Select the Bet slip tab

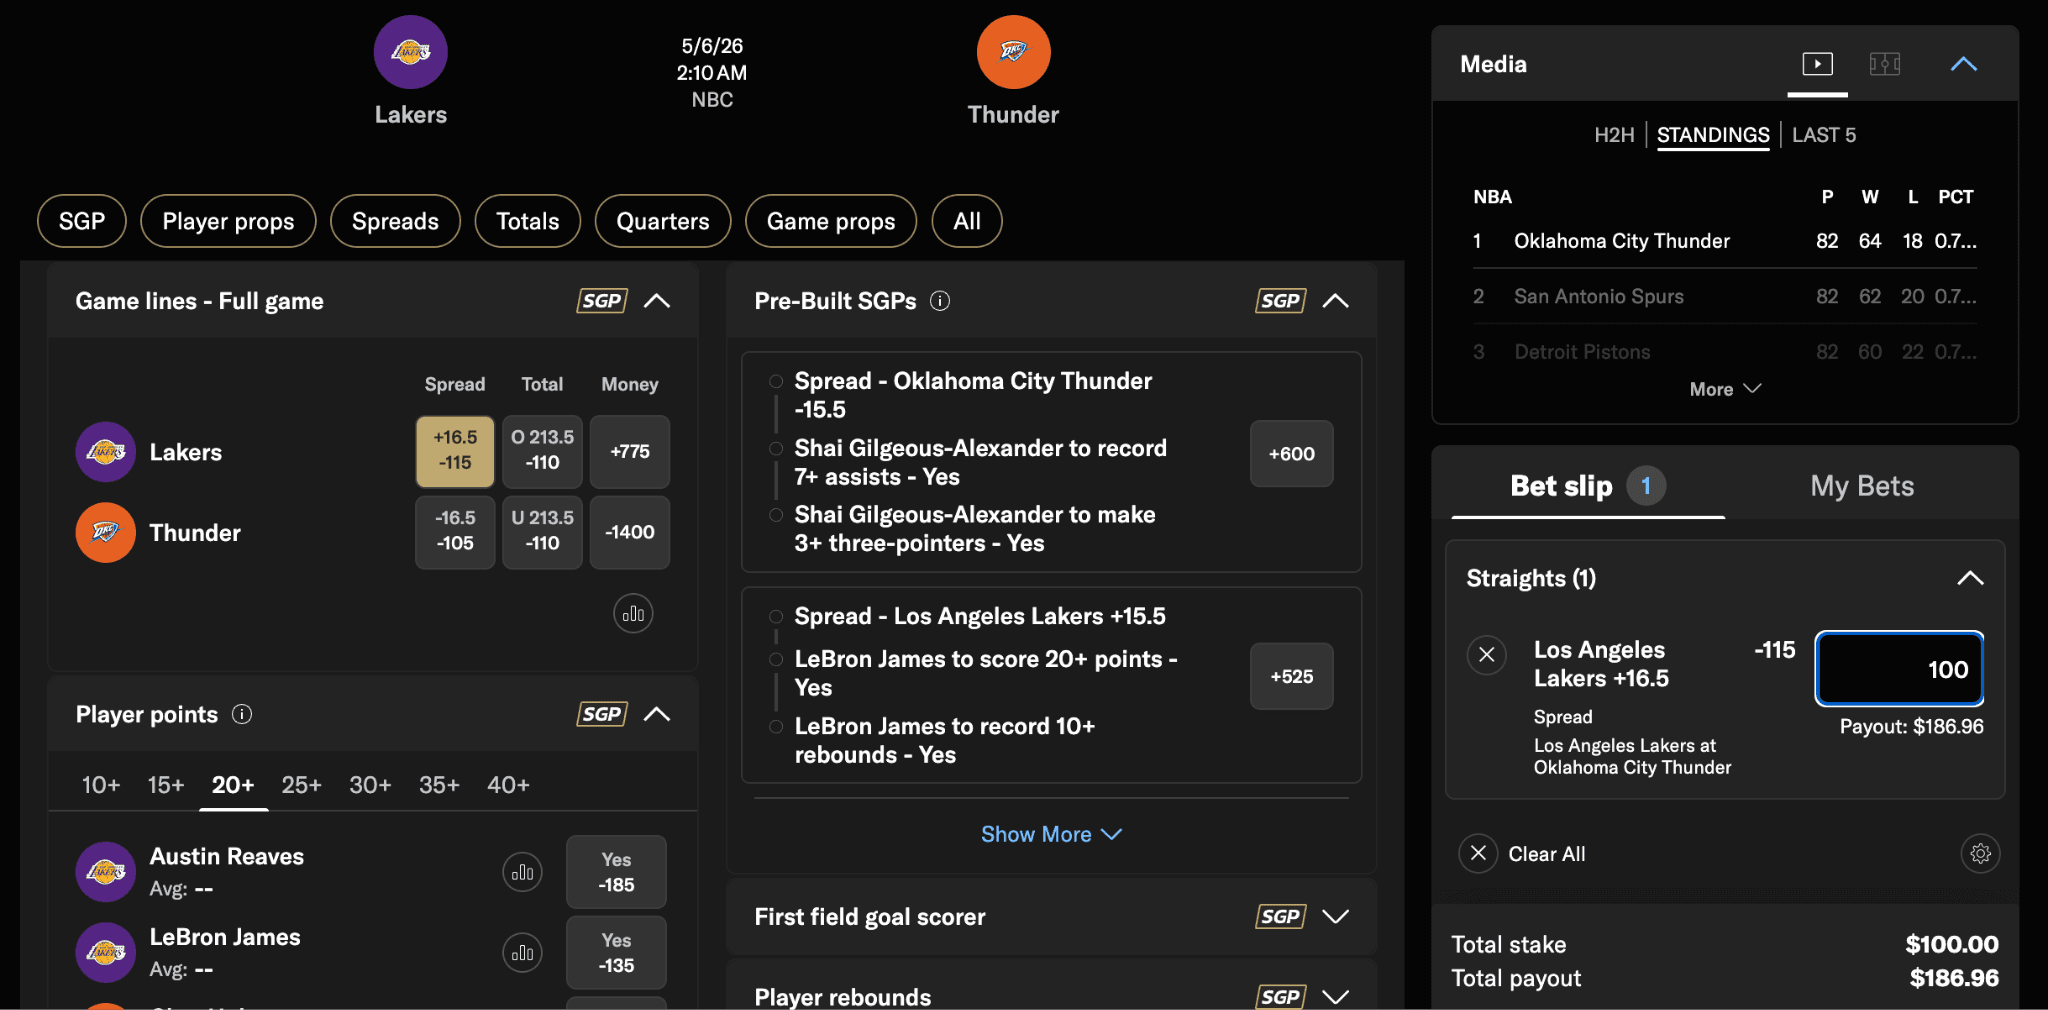(x=1588, y=486)
